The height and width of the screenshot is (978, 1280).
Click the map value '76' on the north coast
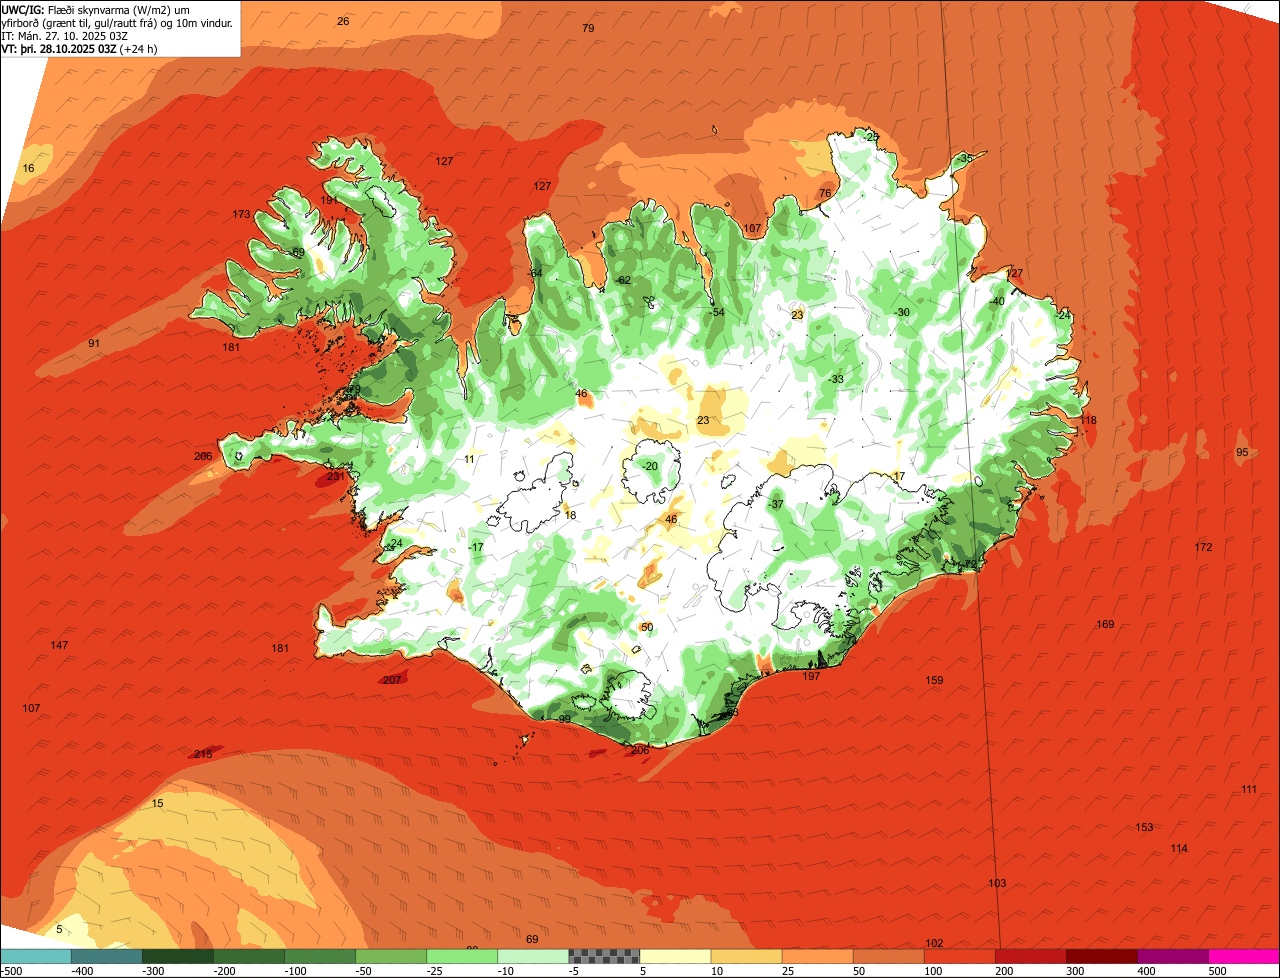pyautogui.click(x=825, y=193)
